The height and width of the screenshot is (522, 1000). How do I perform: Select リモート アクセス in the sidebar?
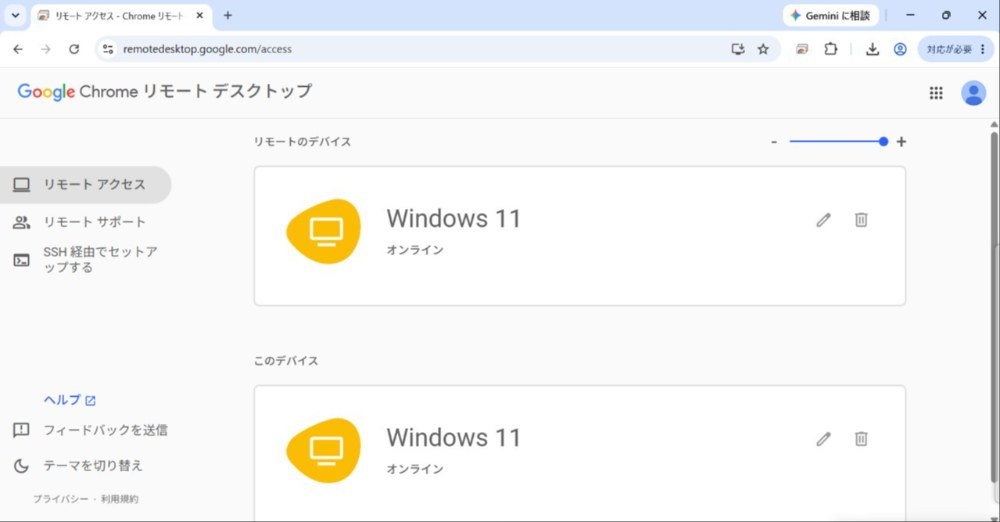(x=85, y=184)
